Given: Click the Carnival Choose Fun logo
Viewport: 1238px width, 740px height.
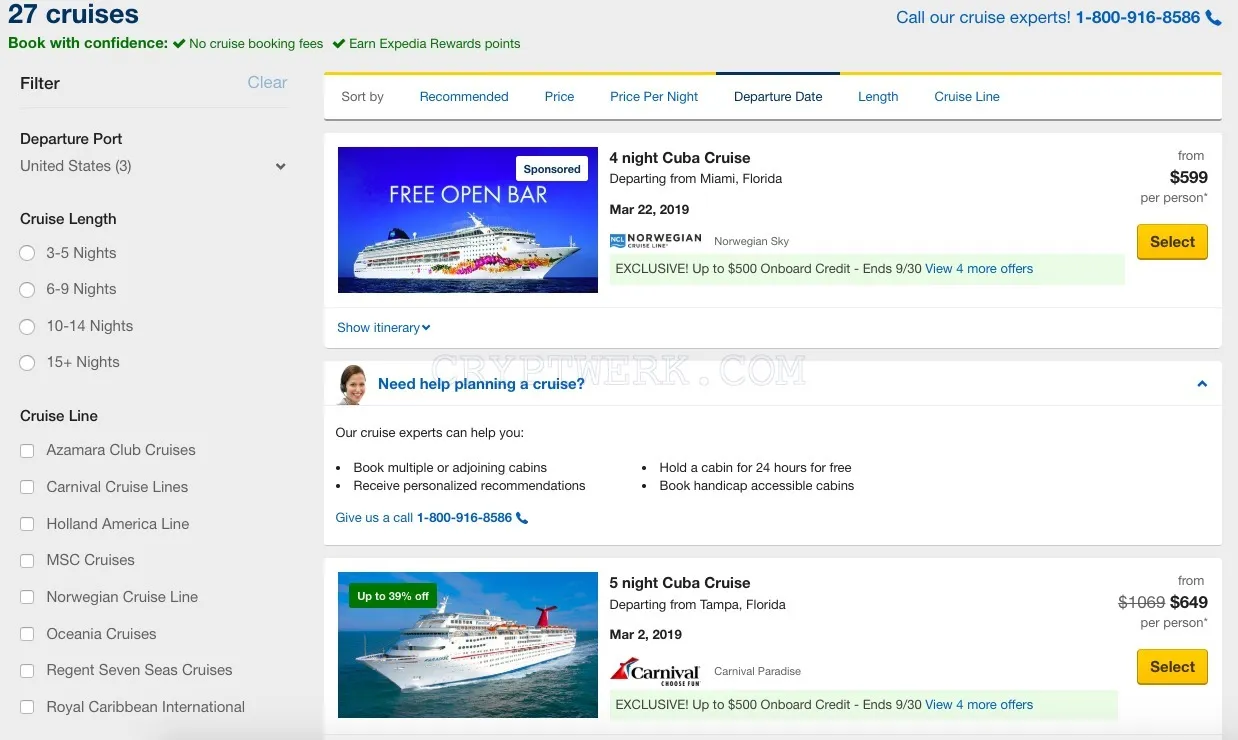Looking at the screenshot, I should pyautogui.click(x=656, y=671).
